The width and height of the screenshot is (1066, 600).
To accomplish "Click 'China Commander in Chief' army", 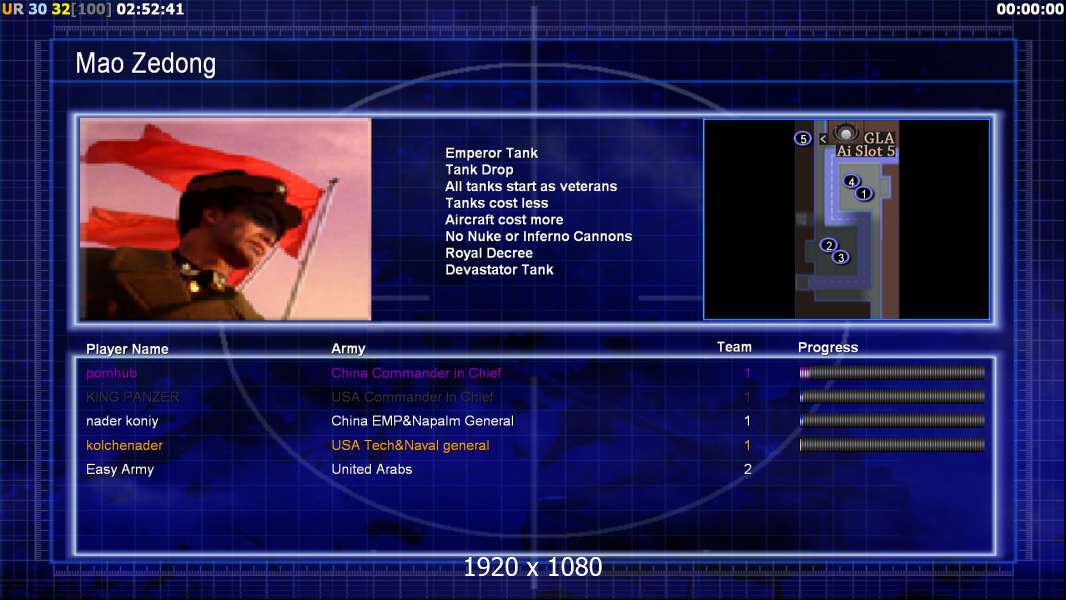I will [416, 373].
